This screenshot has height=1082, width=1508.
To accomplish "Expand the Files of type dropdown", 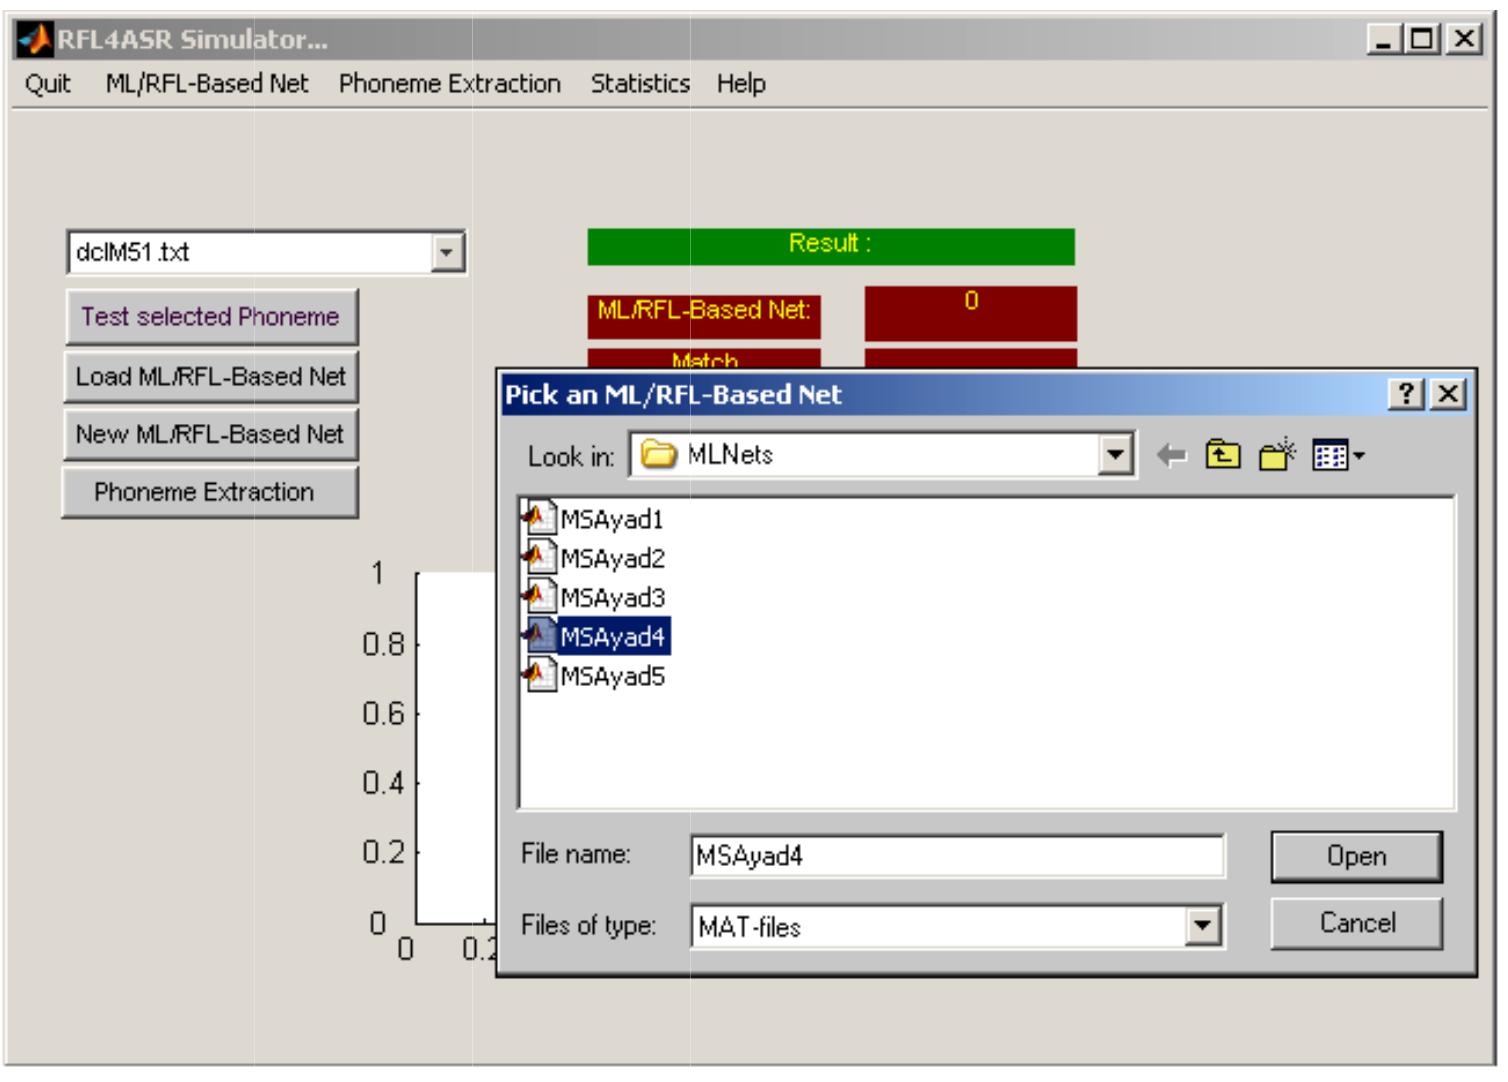I will coord(1203,926).
